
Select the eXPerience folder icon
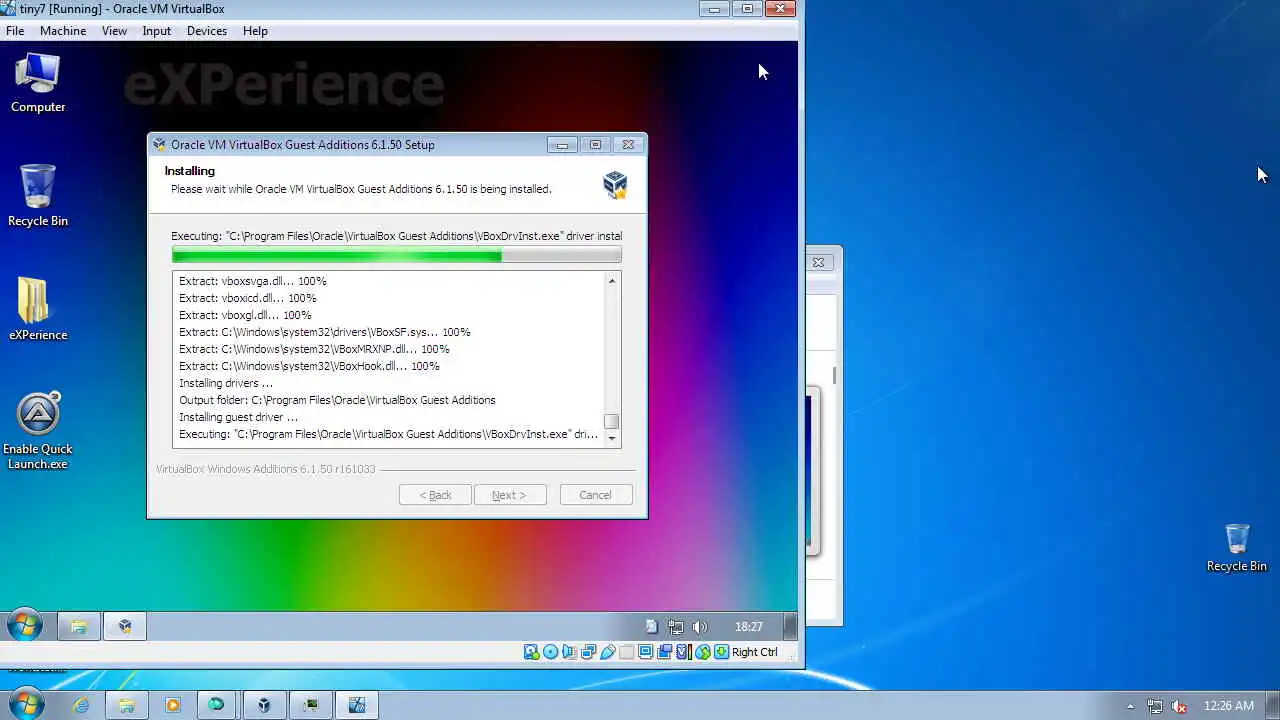[x=38, y=310]
